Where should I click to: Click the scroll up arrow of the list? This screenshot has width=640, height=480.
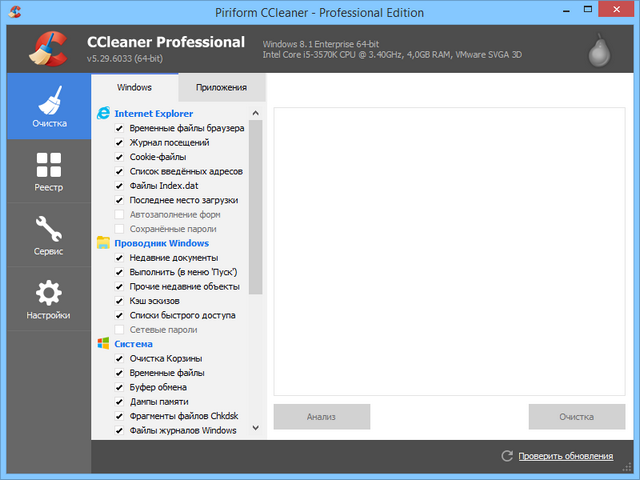pyautogui.click(x=256, y=113)
